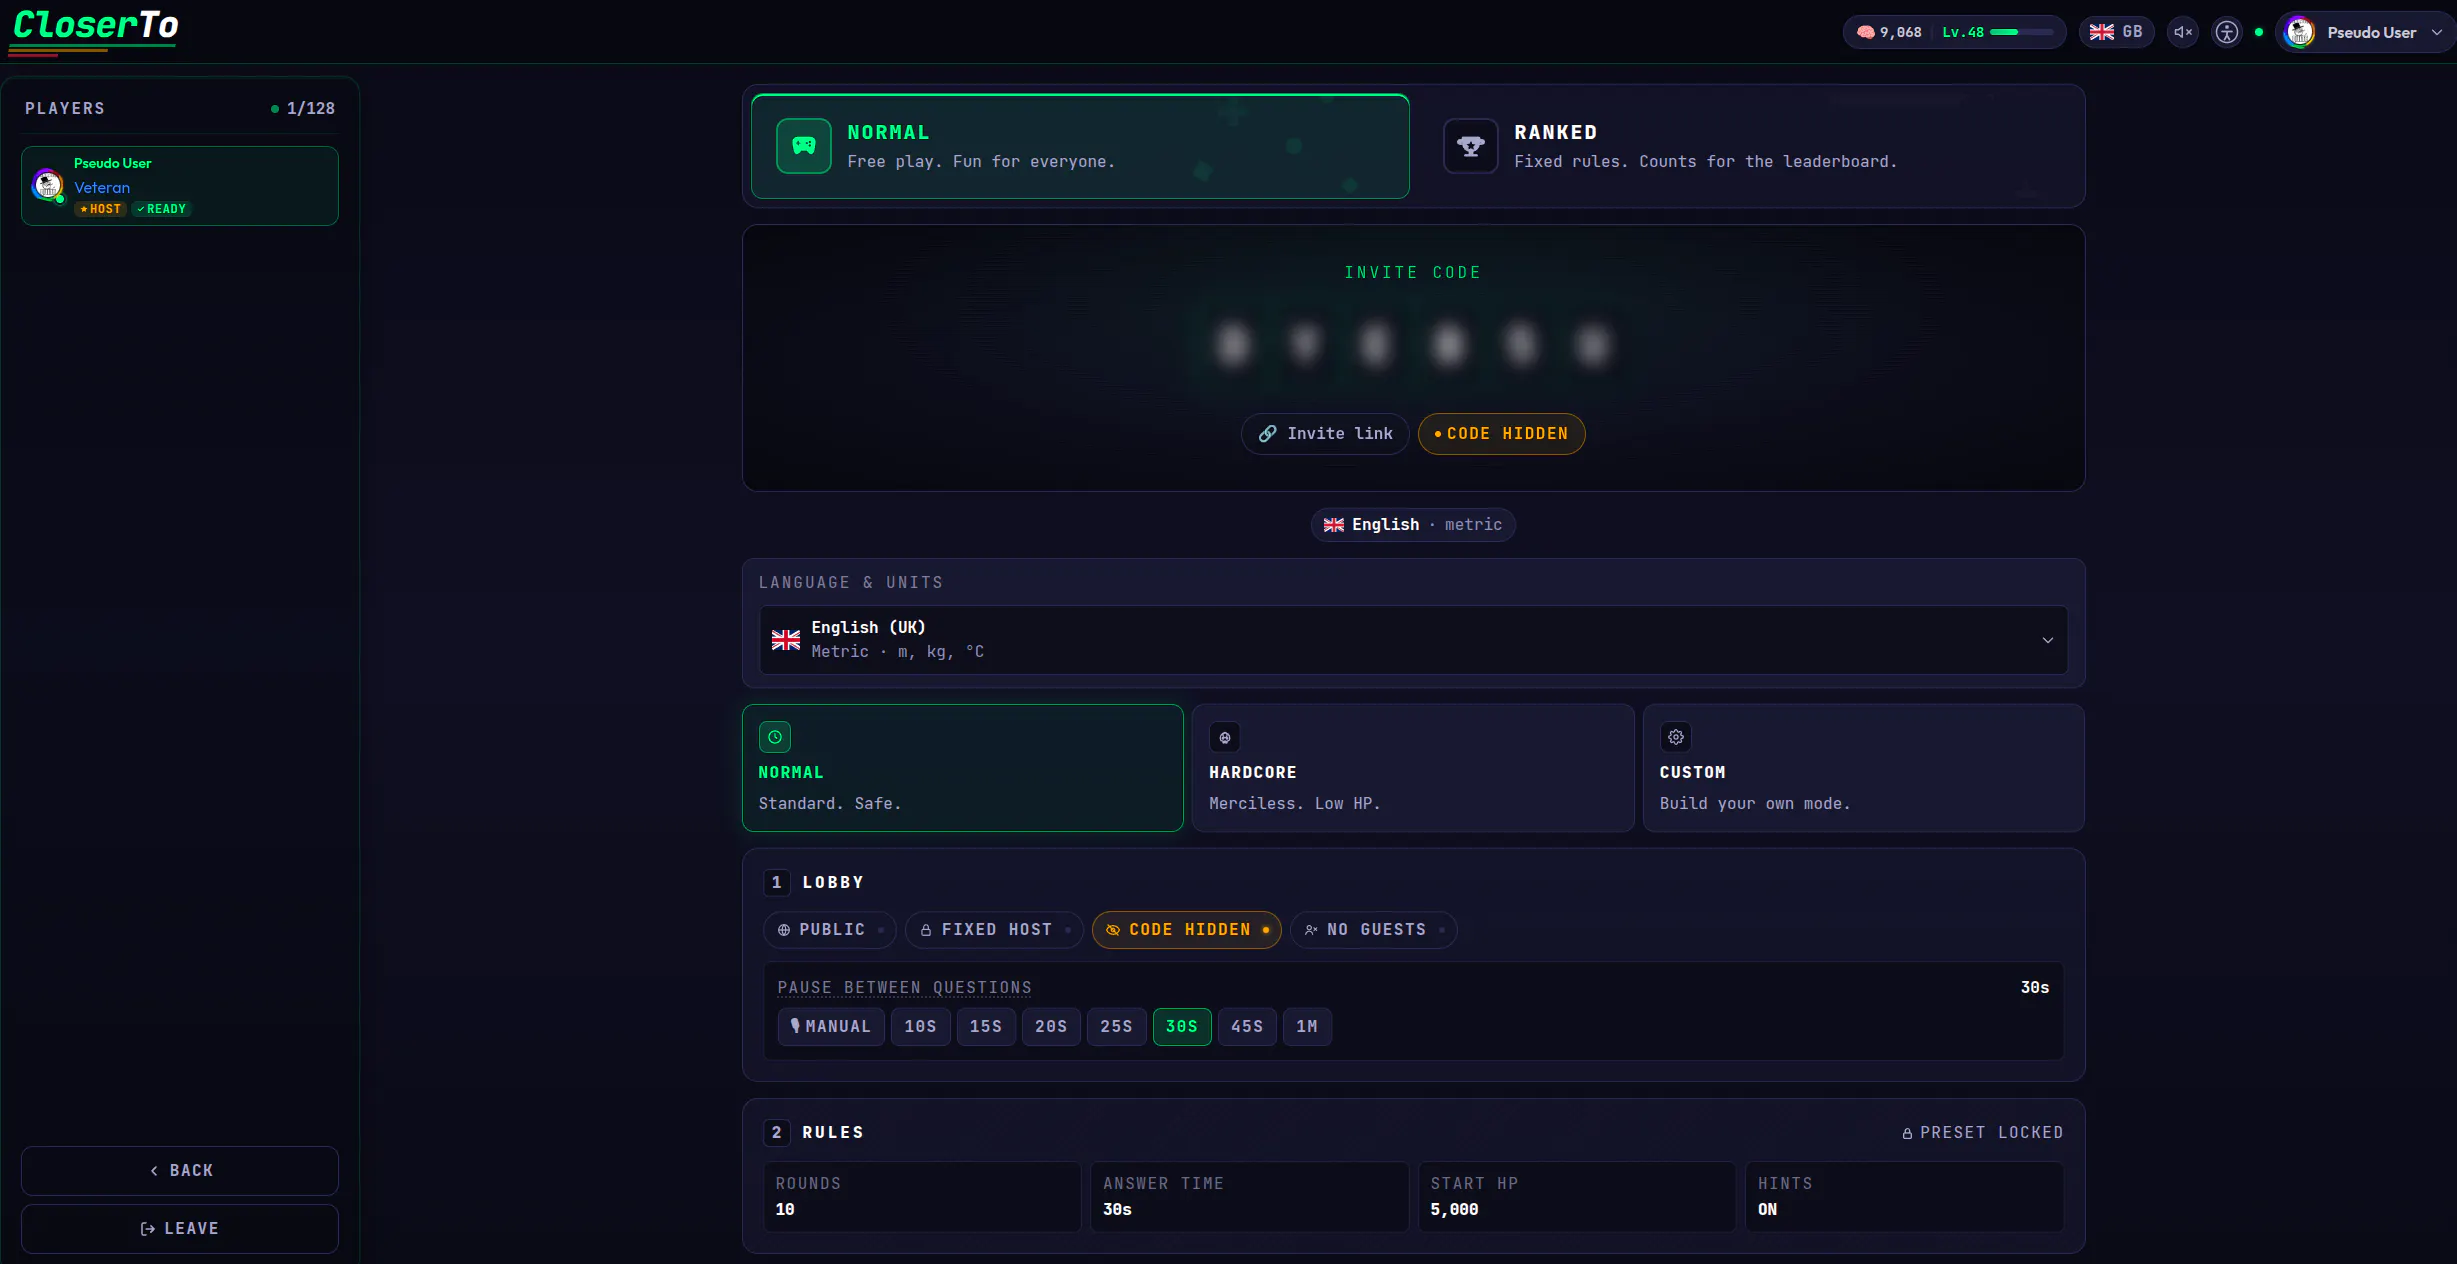Select the Pseudo User player card avatar
Image resolution: width=2457 pixels, height=1264 pixels.
pos(48,185)
